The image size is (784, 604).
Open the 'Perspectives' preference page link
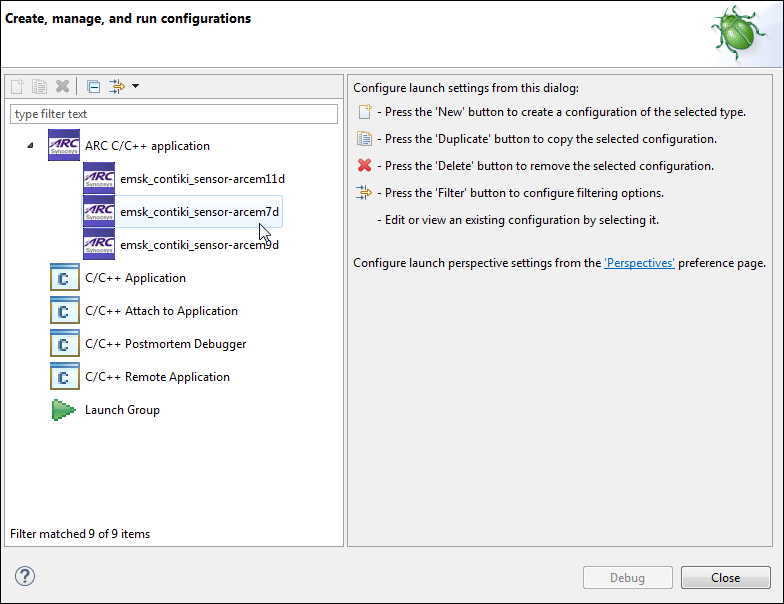[640, 263]
